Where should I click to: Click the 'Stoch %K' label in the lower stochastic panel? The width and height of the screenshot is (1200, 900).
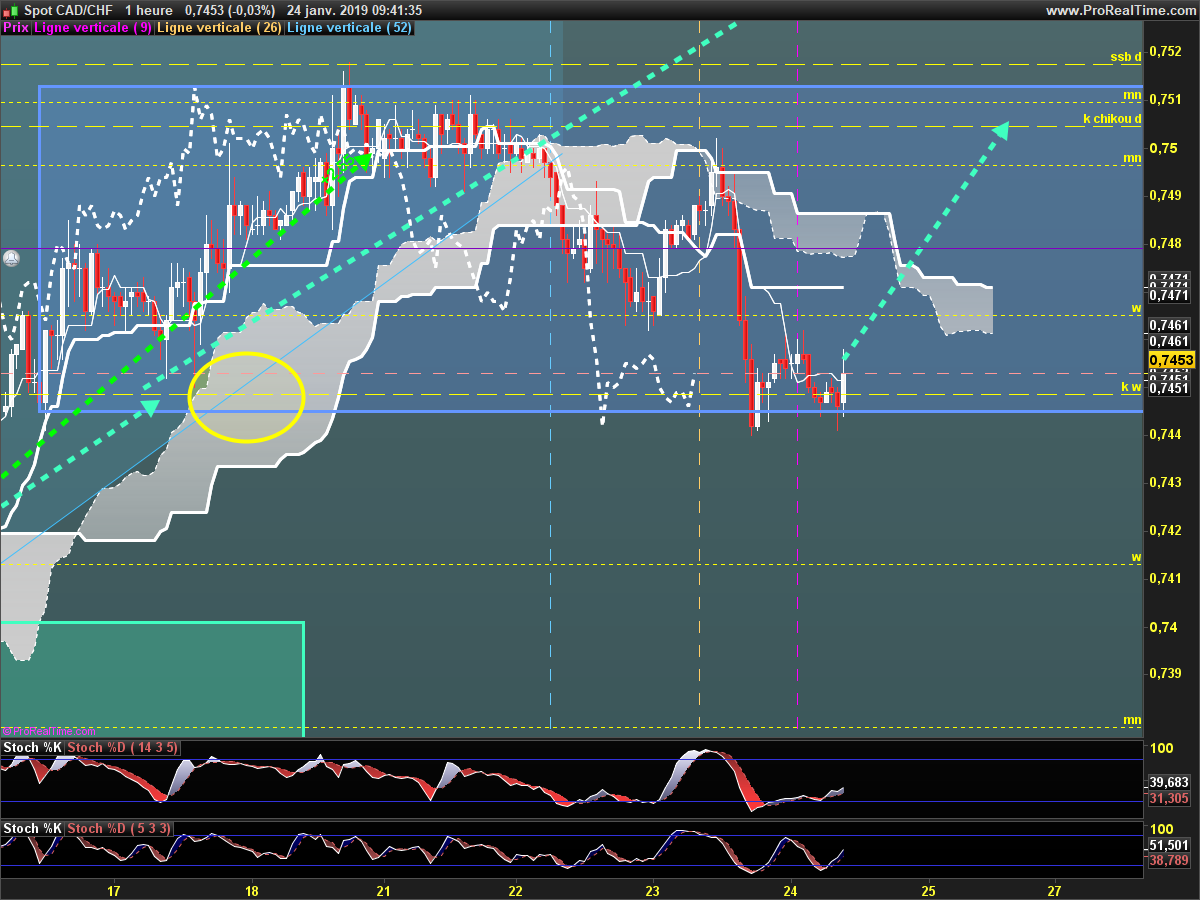[33, 828]
